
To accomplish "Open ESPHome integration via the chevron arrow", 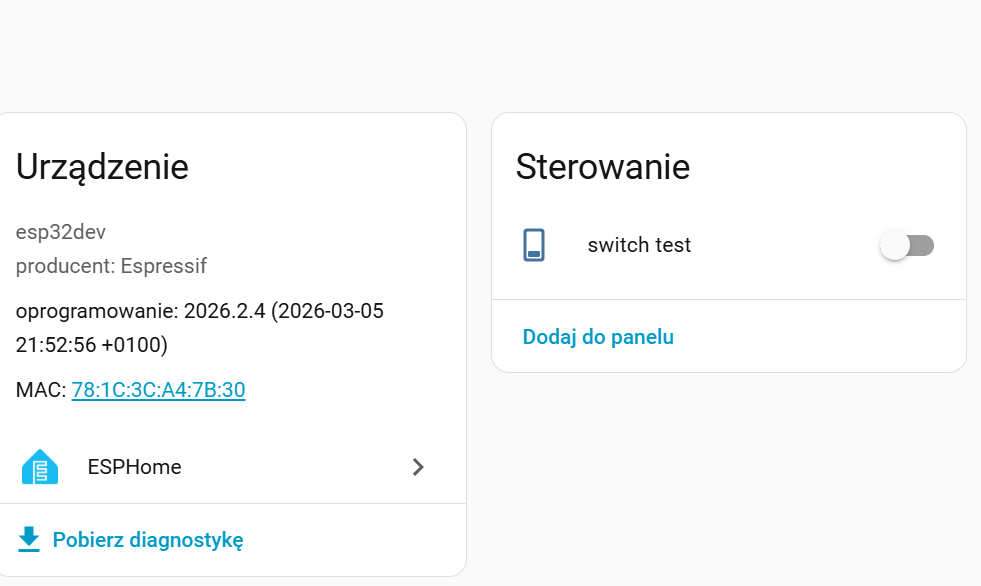I will coord(419,467).
